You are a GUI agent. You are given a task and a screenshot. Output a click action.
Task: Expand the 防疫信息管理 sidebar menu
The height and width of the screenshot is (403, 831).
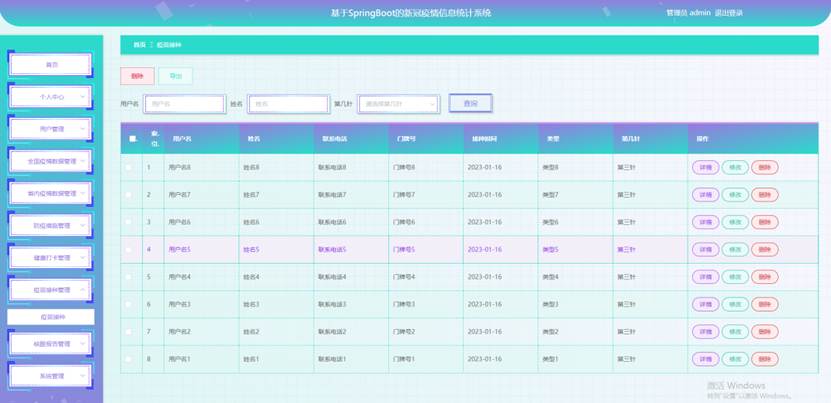(51, 225)
